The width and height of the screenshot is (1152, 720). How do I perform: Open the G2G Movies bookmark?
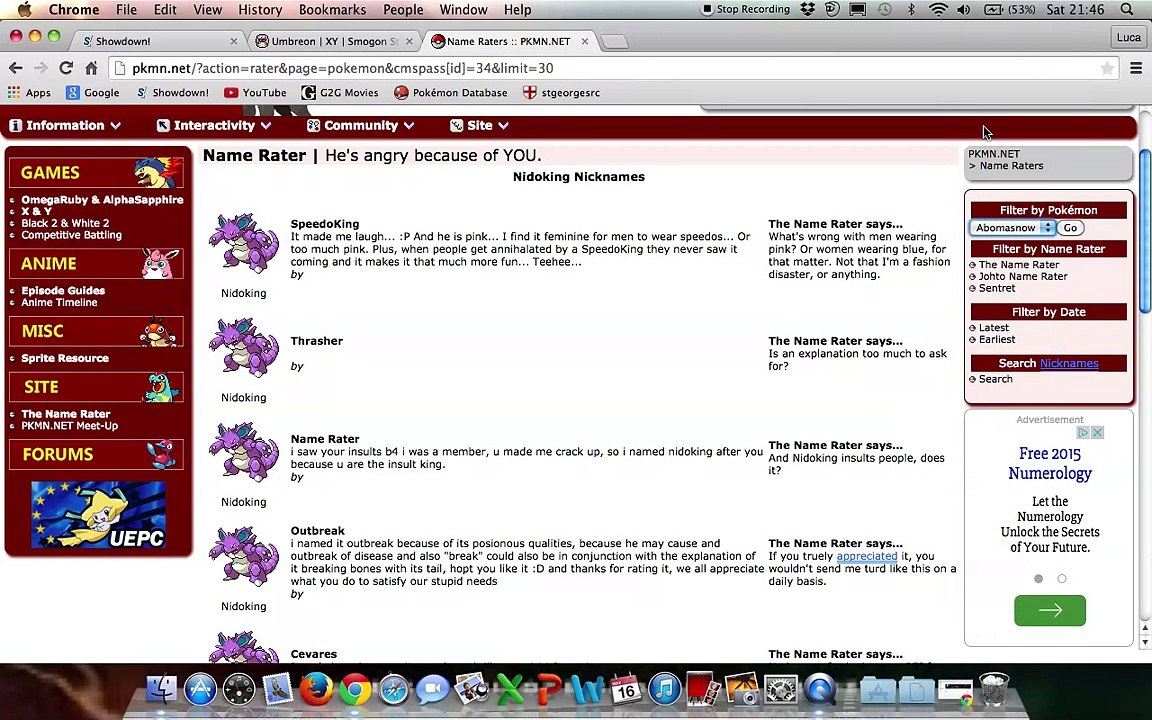click(340, 93)
